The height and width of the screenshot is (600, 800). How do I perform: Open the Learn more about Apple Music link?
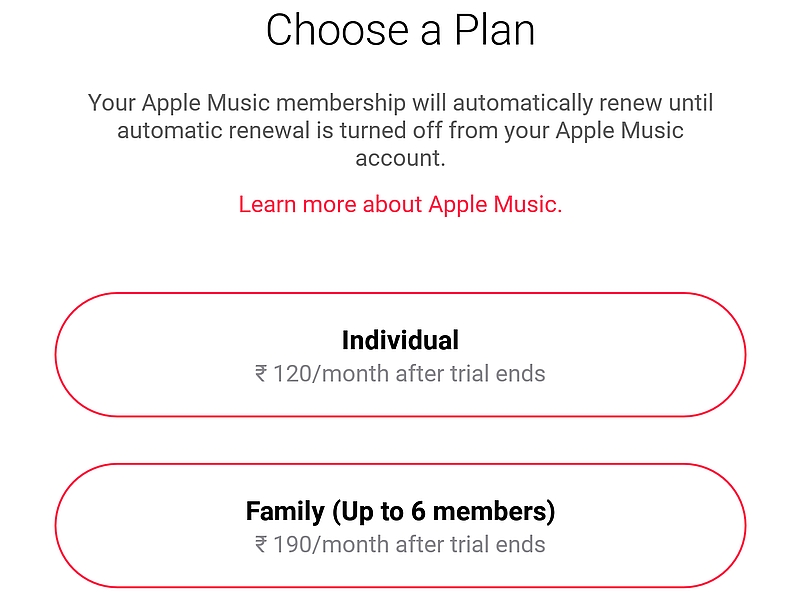(x=400, y=205)
